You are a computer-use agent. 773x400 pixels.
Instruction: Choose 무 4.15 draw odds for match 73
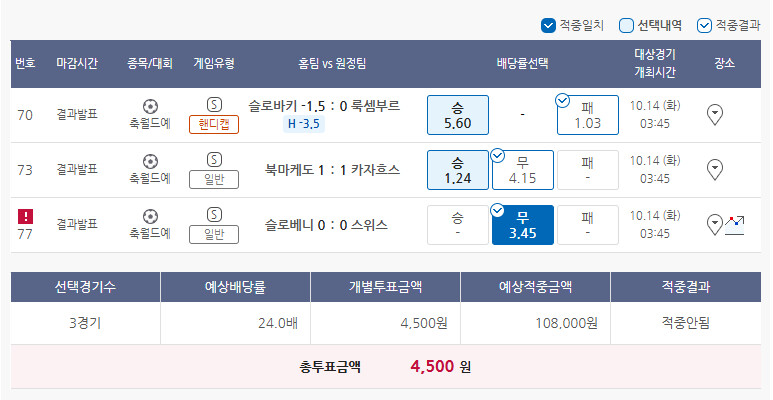click(522, 170)
